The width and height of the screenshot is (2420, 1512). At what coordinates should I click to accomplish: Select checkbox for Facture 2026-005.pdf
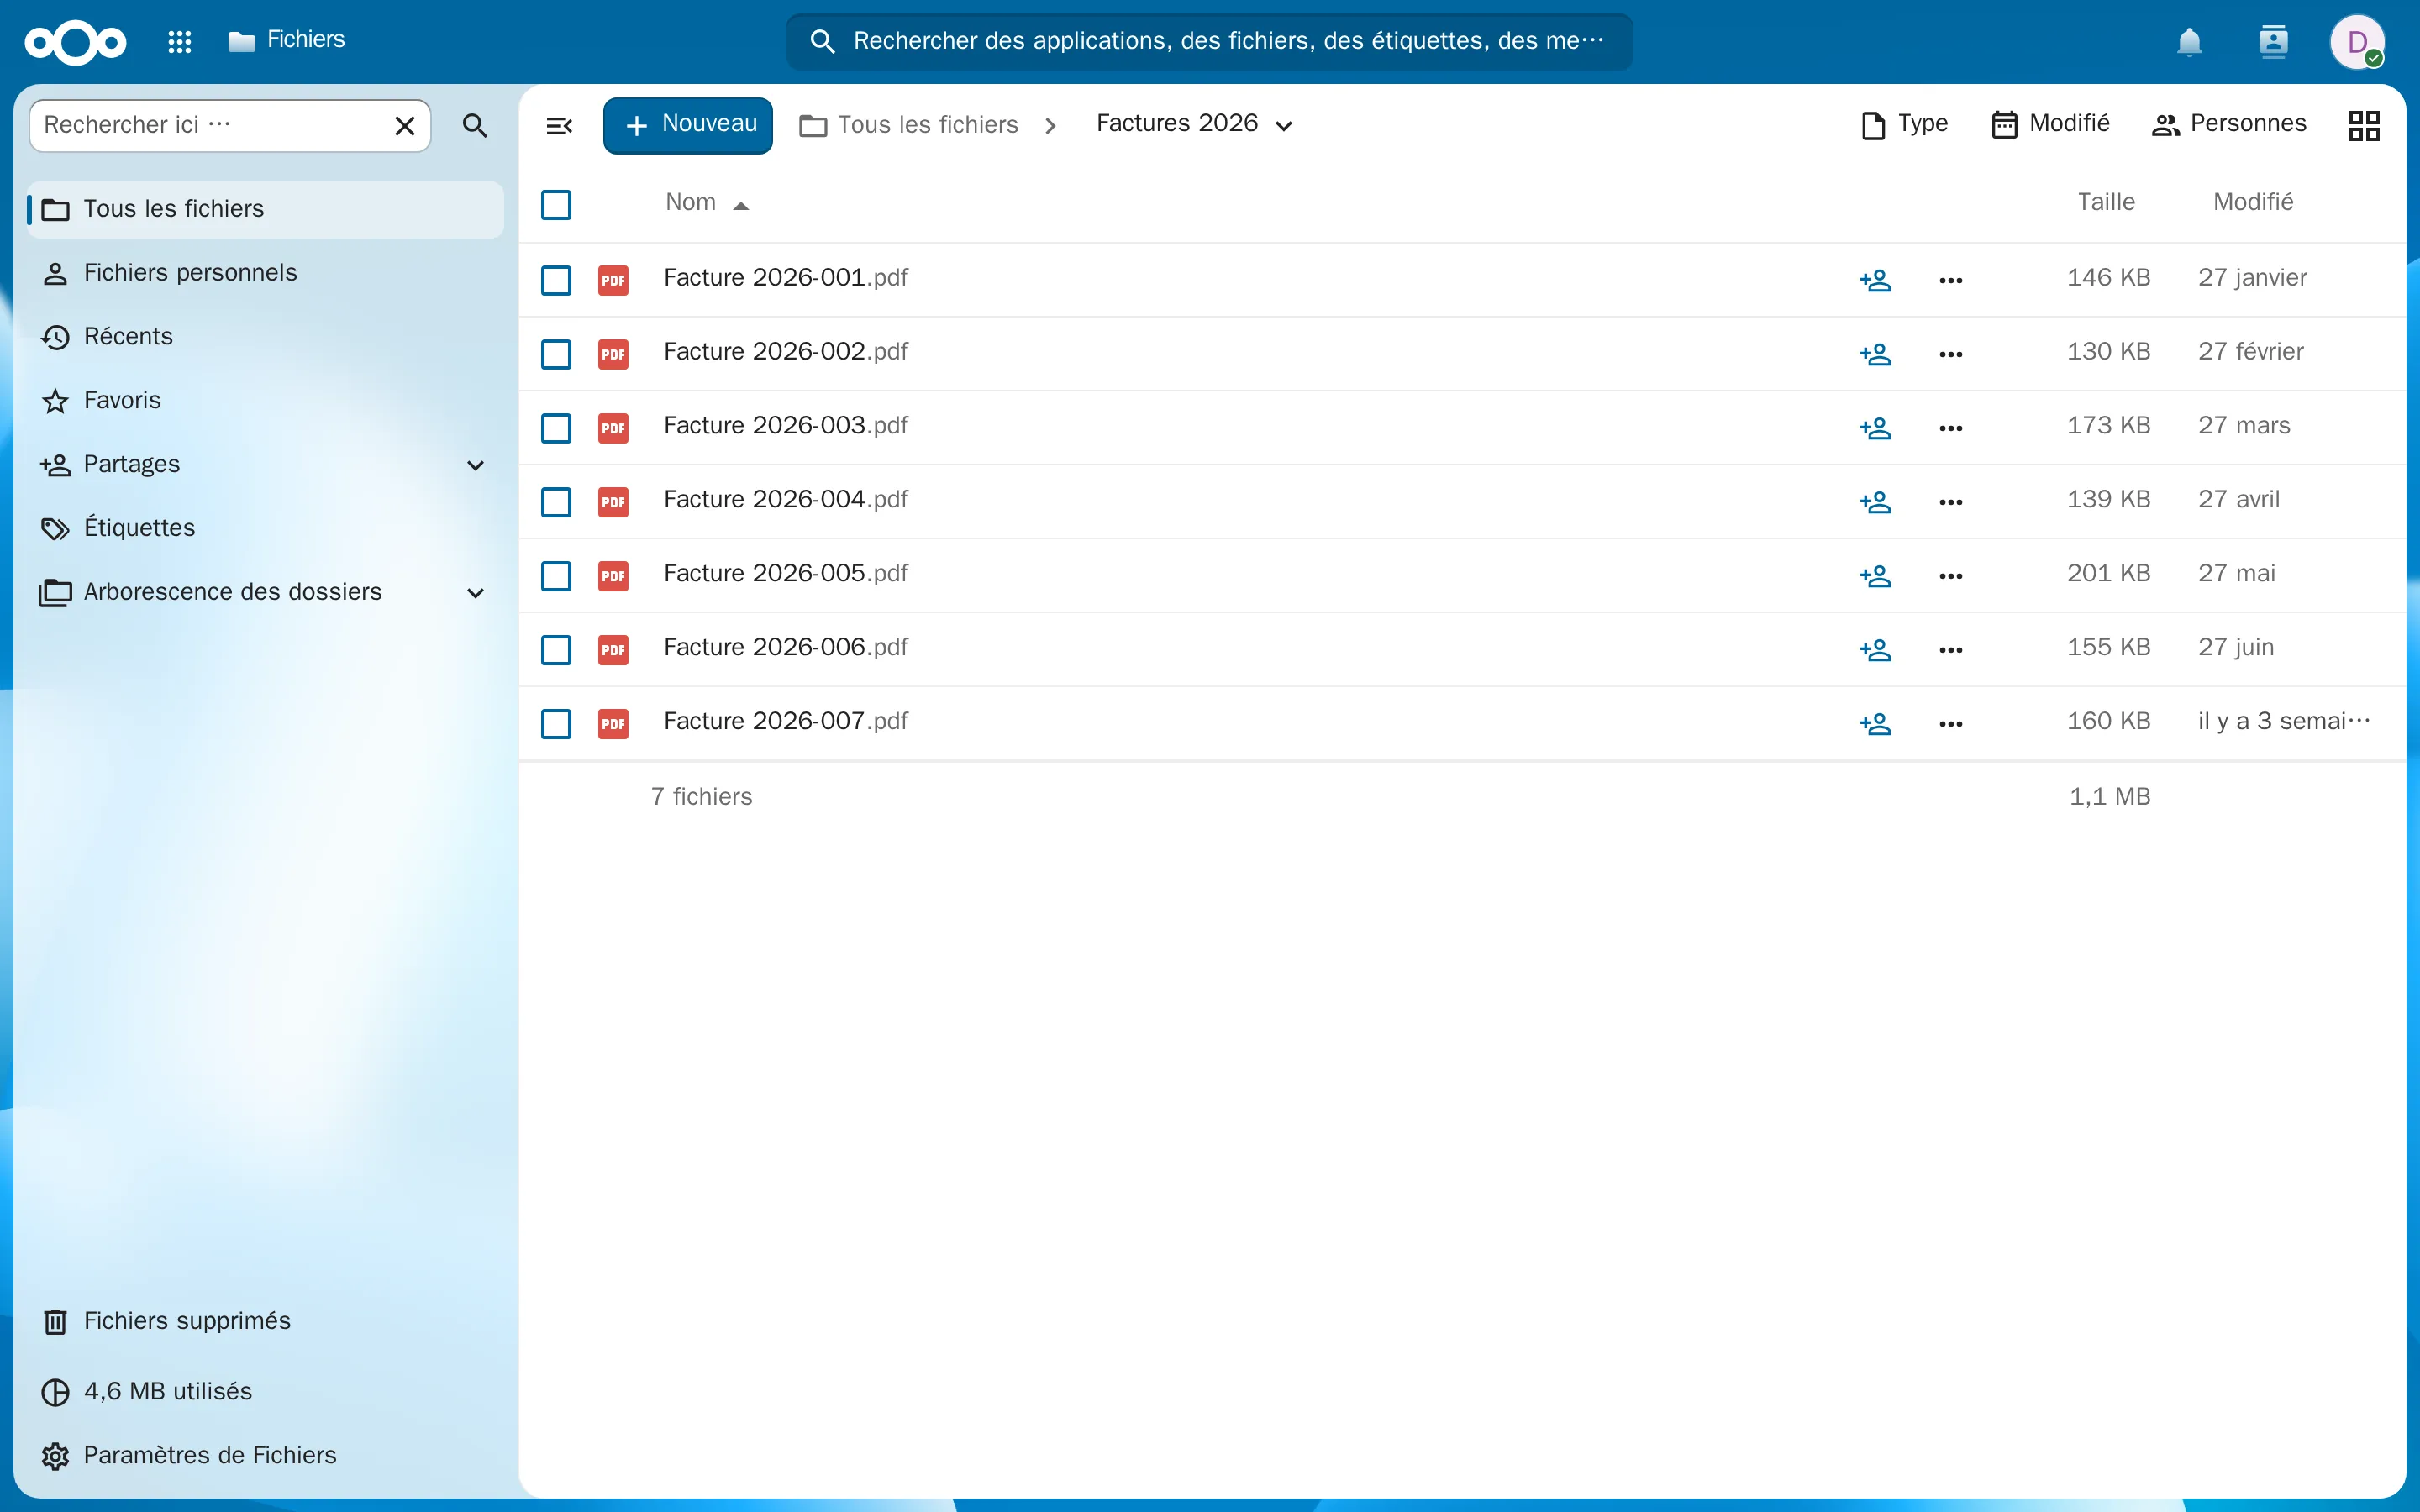[556, 576]
